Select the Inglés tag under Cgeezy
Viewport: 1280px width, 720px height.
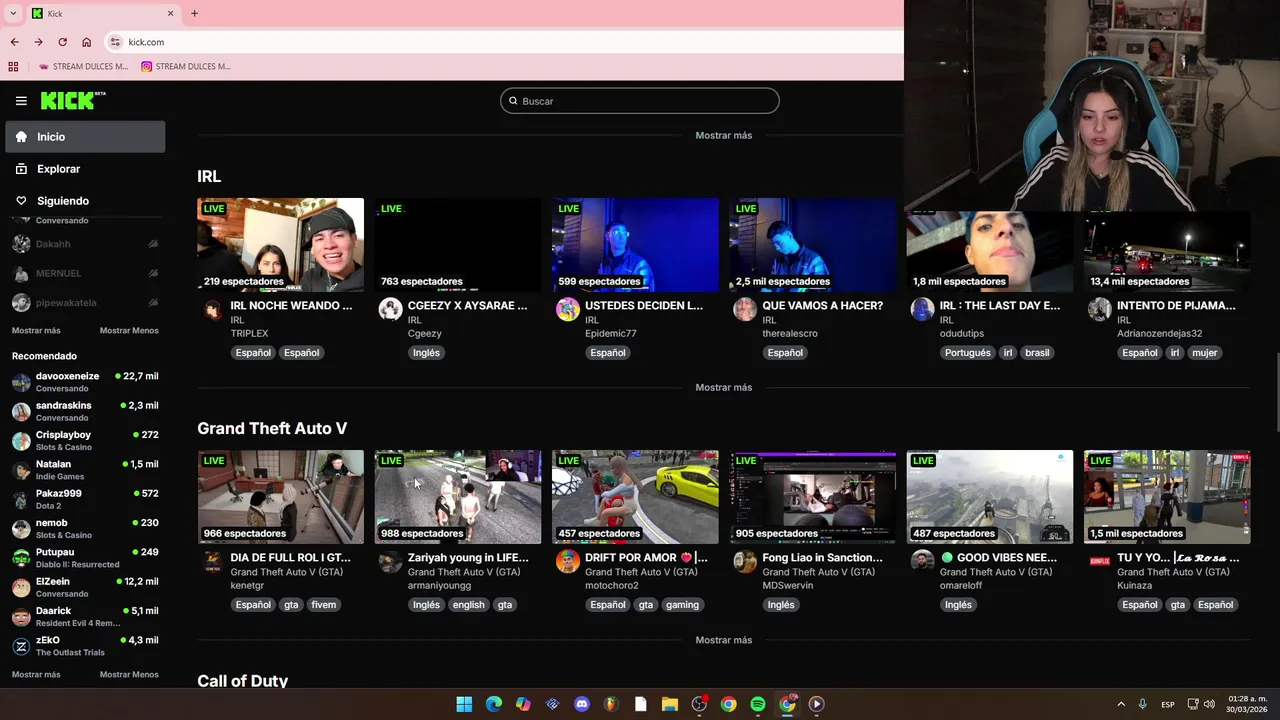426,353
